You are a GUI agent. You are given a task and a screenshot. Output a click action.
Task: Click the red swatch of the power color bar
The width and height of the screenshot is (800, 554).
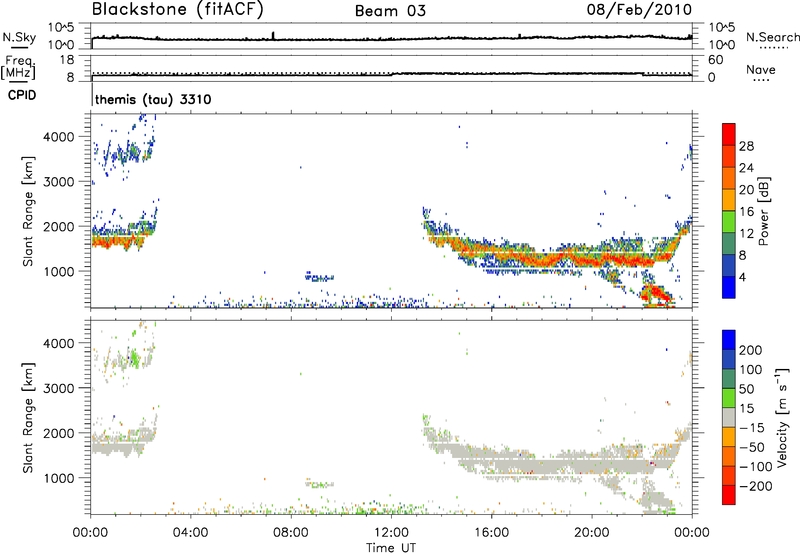729,134
